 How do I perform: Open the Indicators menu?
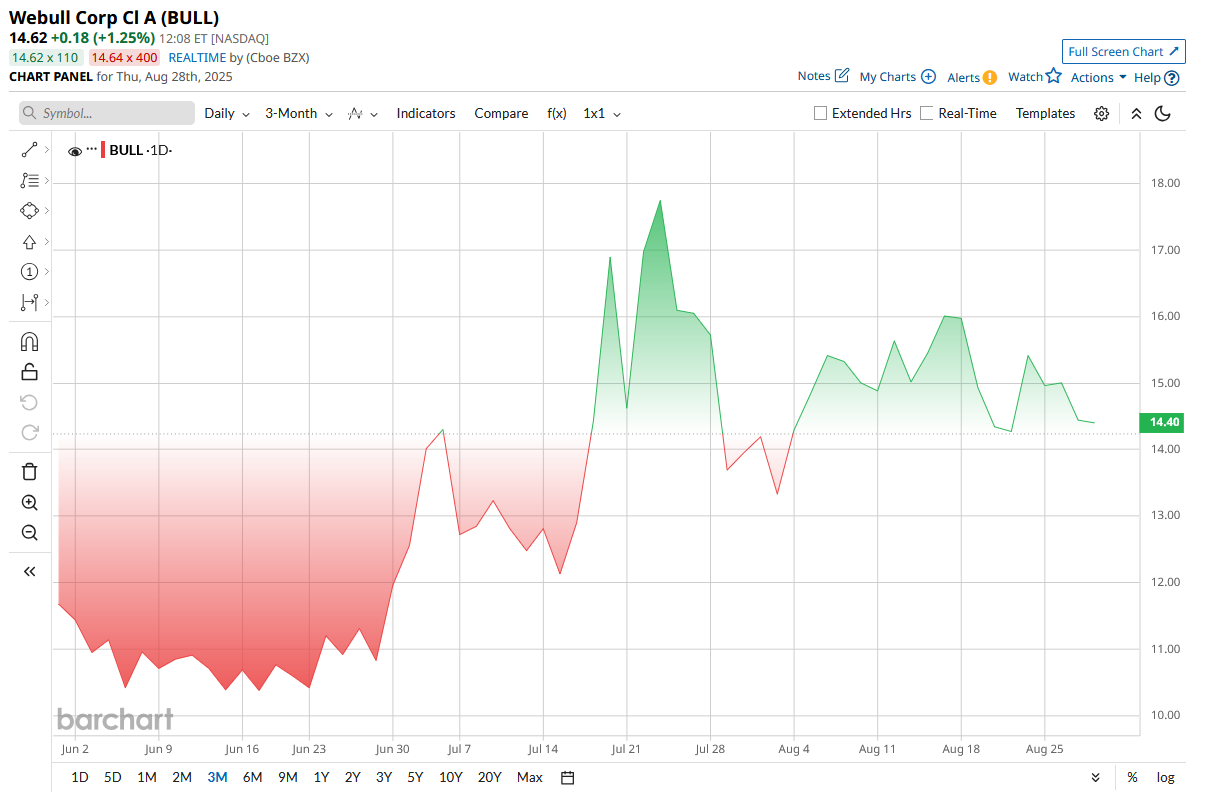pyautogui.click(x=426, y=114)
